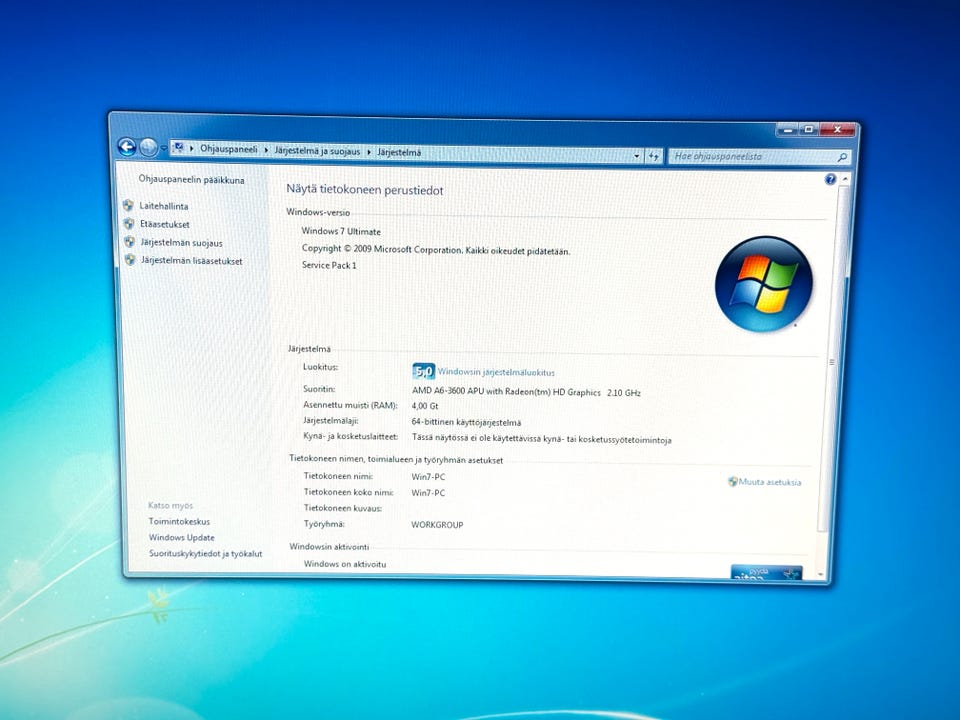Maximize the Järjestelmä window

pyautogui.click(x=809, y=130)
